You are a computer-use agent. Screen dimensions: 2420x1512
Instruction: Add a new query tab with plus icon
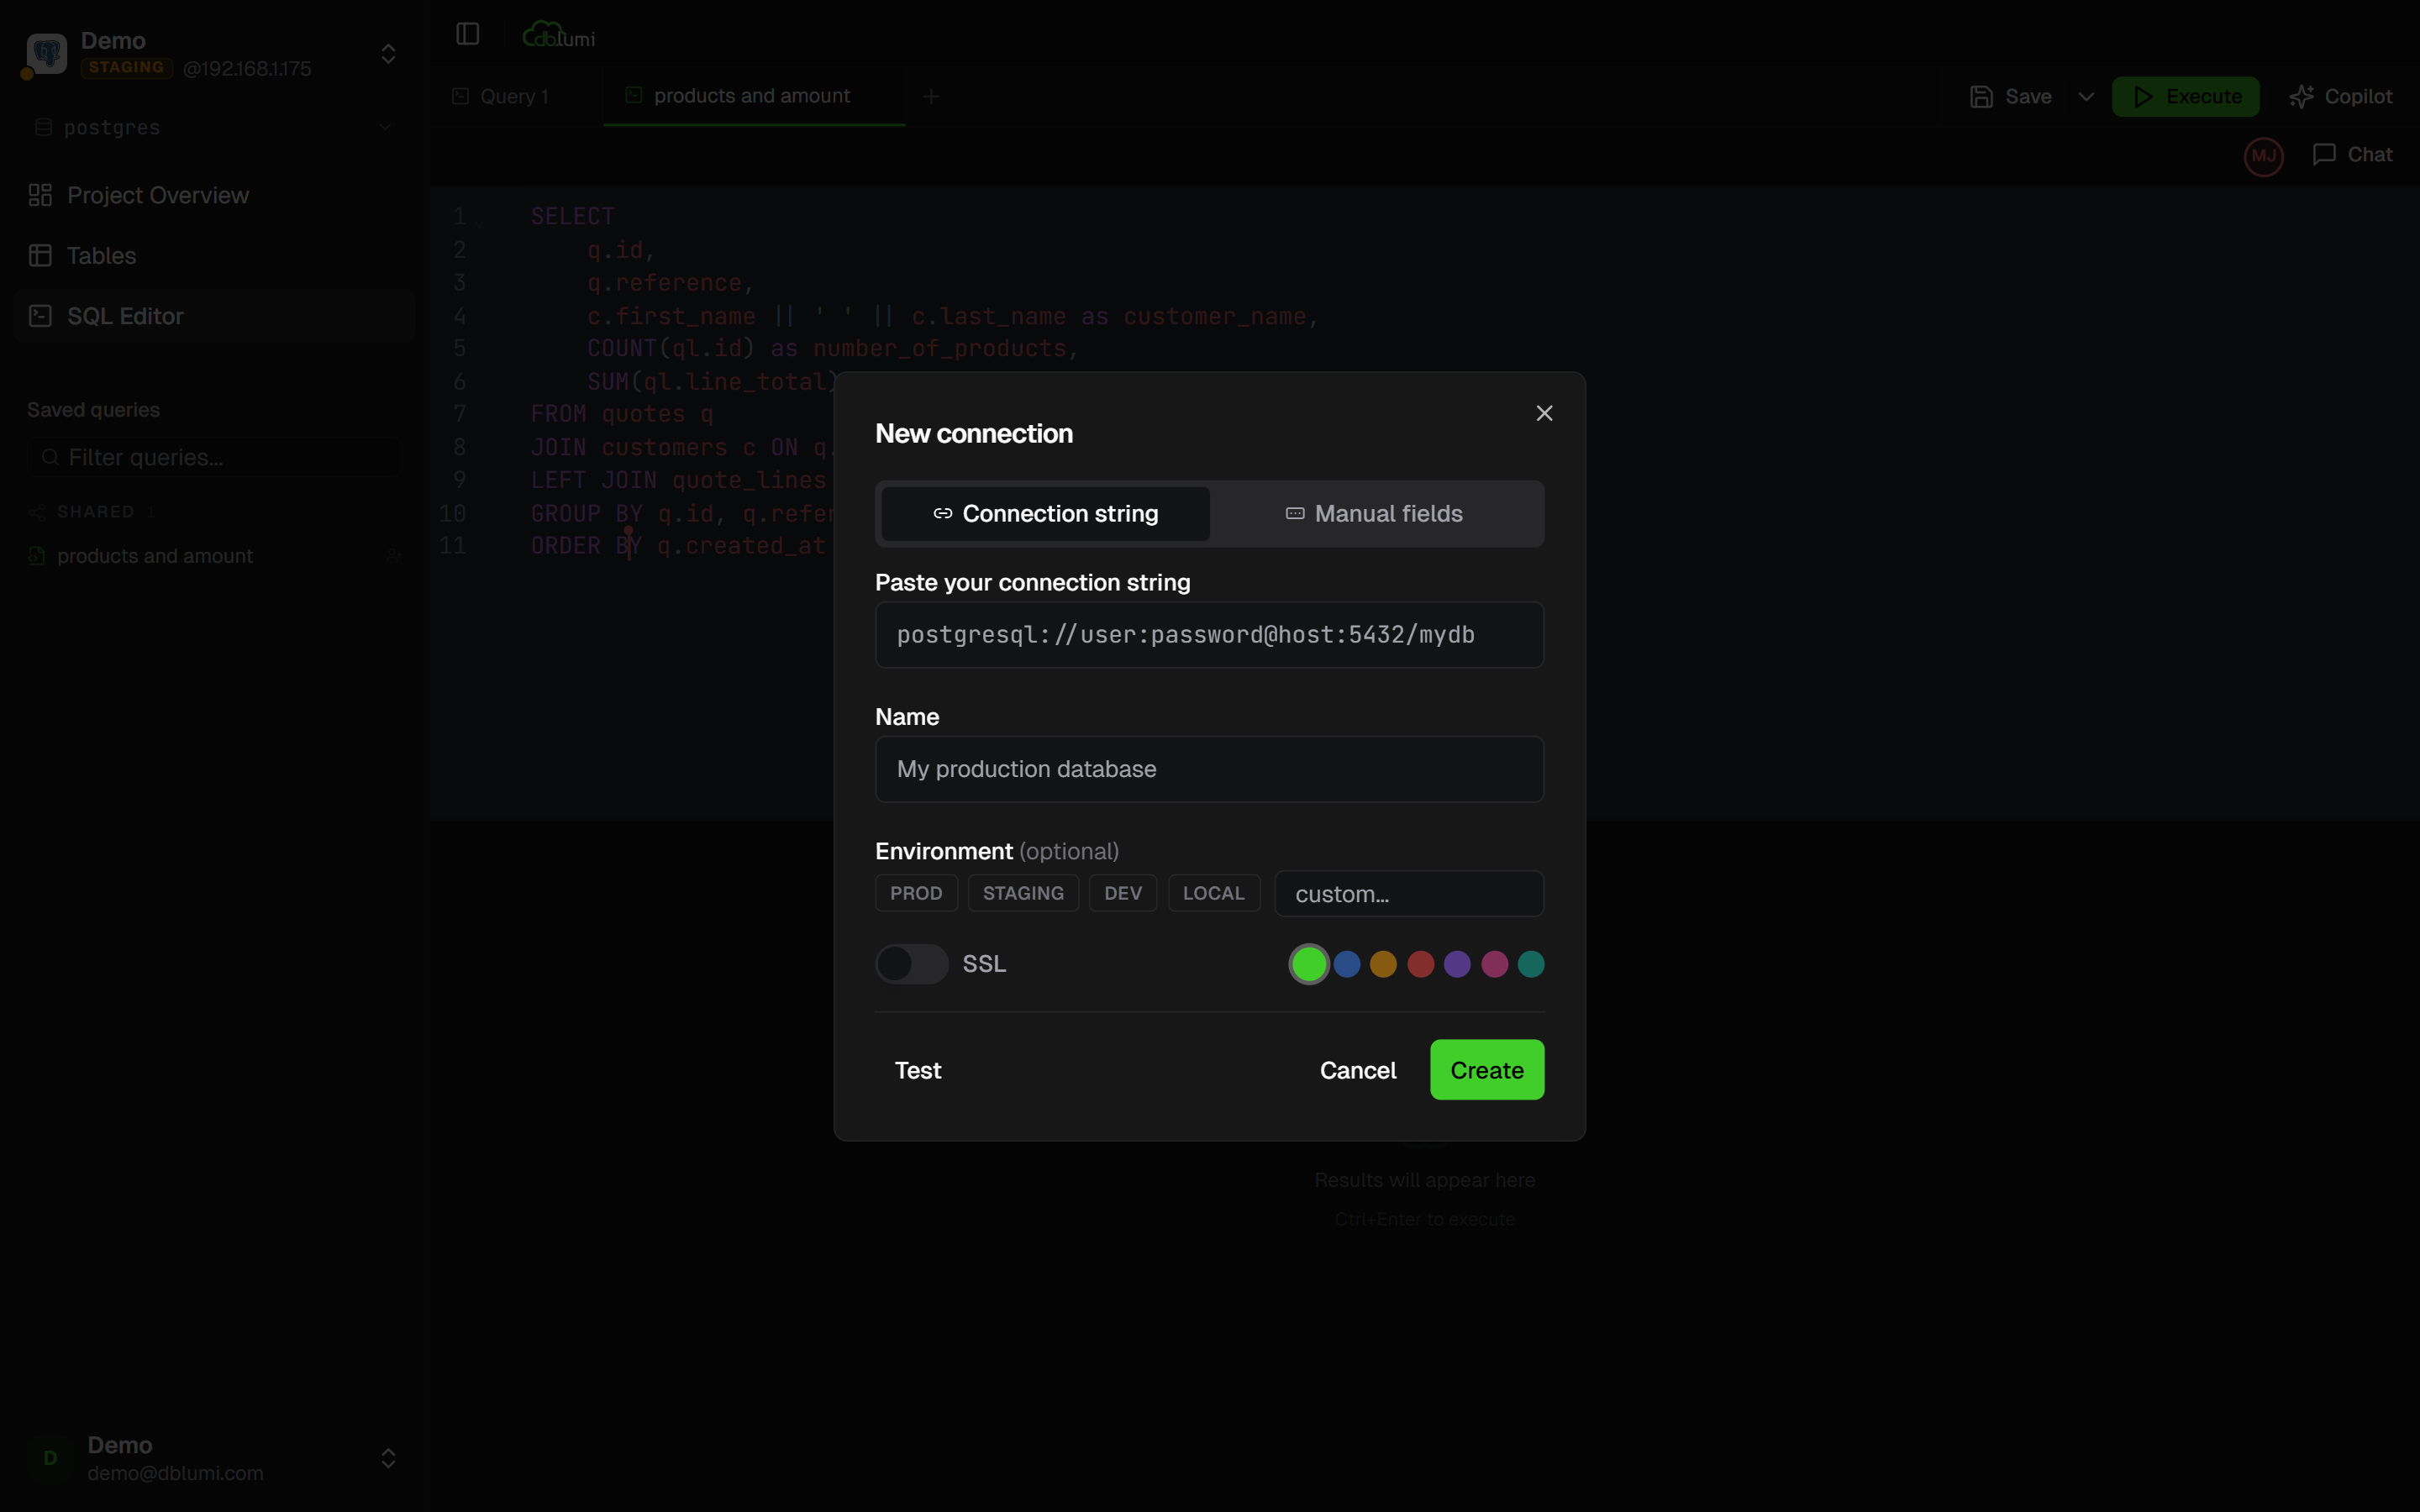(x=931, y=97)
